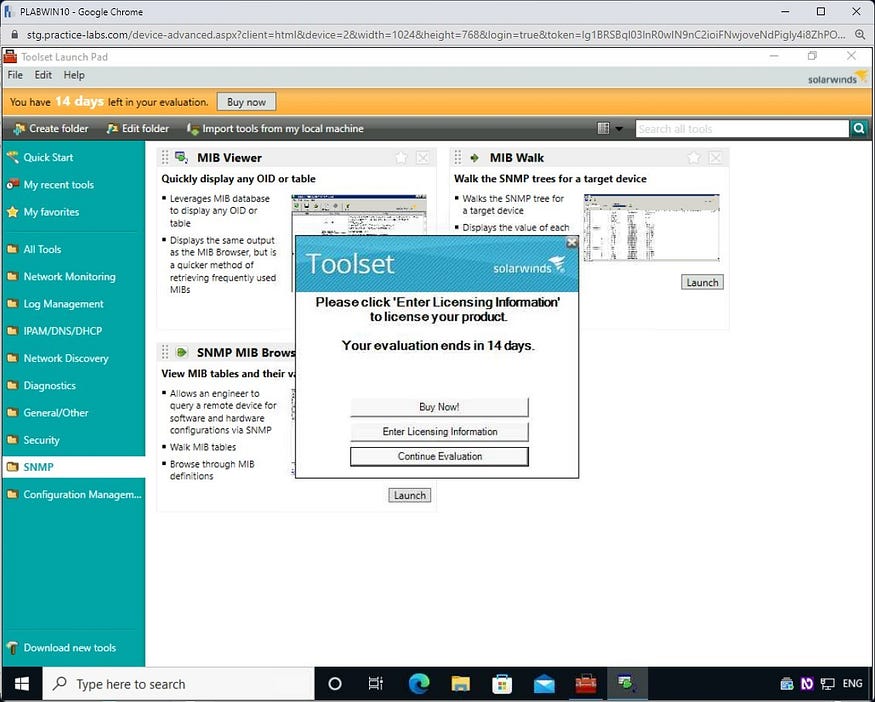875x702 pixels.
Task: Click Continue Evaluation button
Action: [x=439, y=456]
